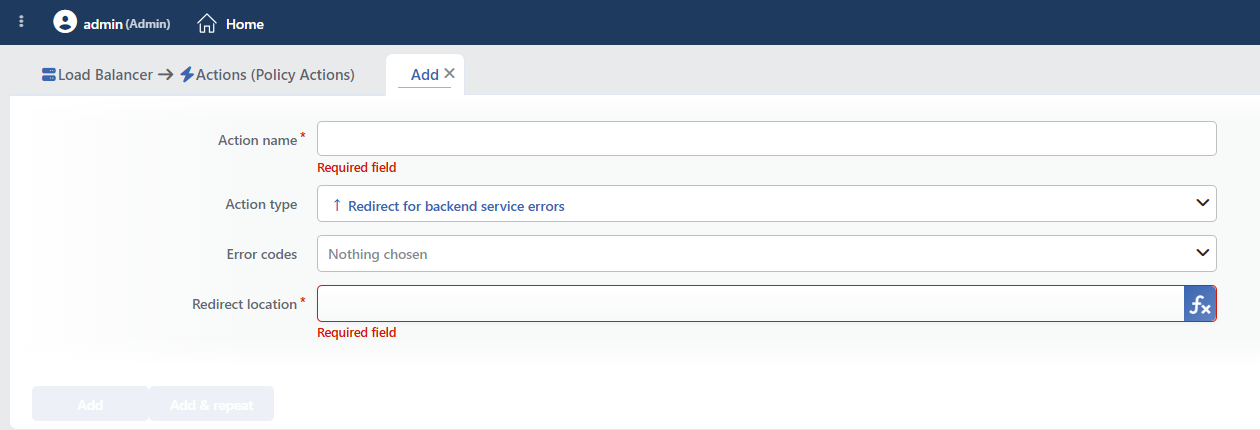
Task: Click the Actions lightning bolt icon
Action: [x=187, y=74]
